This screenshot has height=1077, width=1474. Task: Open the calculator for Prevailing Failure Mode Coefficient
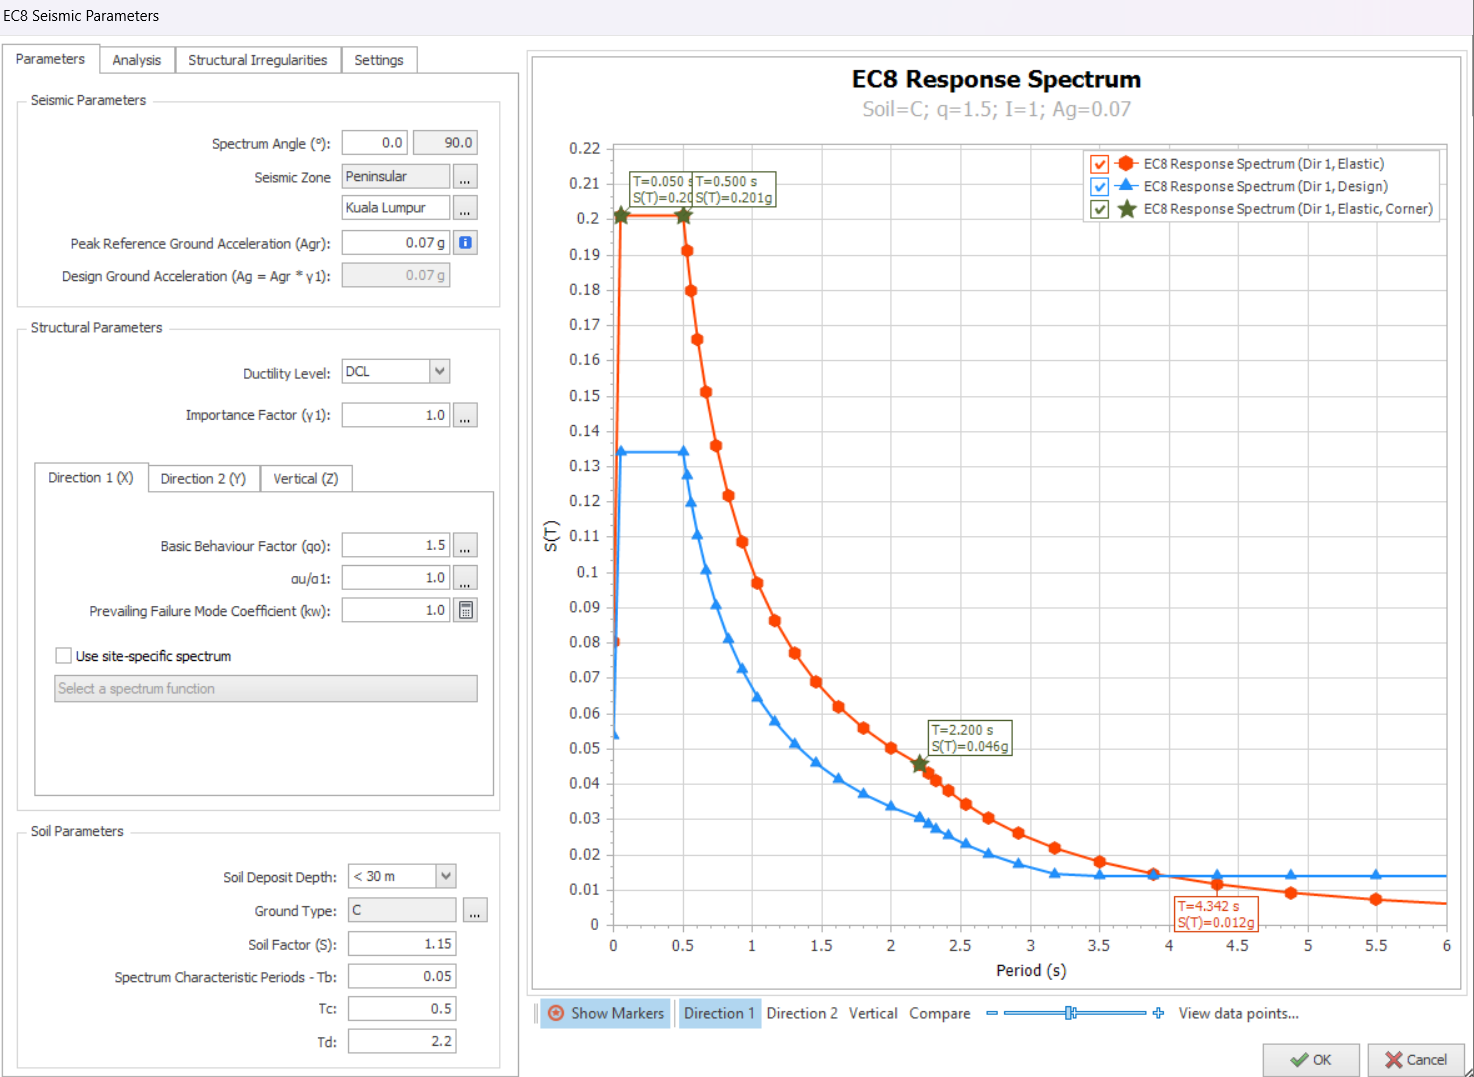click(465, 610)
